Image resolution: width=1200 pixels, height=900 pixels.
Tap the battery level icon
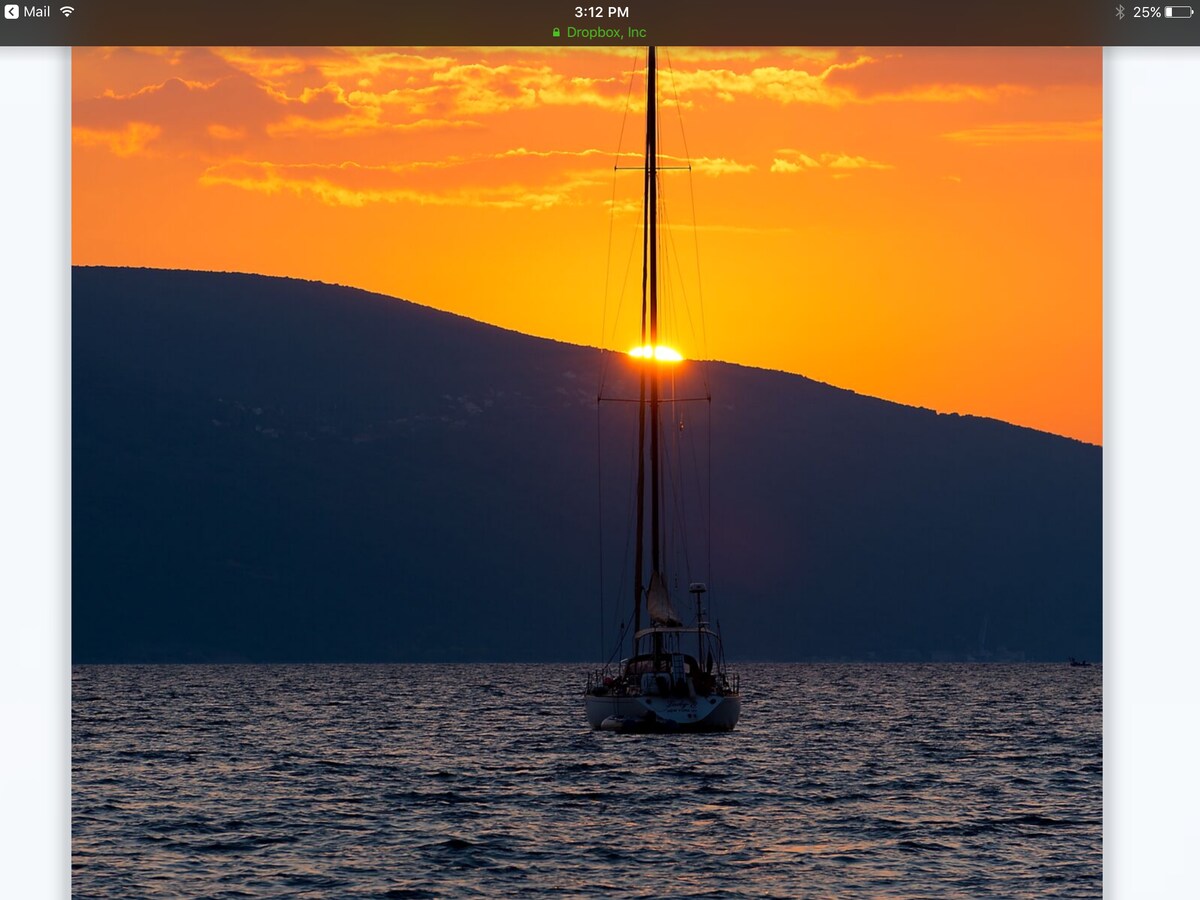coord(1179,12)
